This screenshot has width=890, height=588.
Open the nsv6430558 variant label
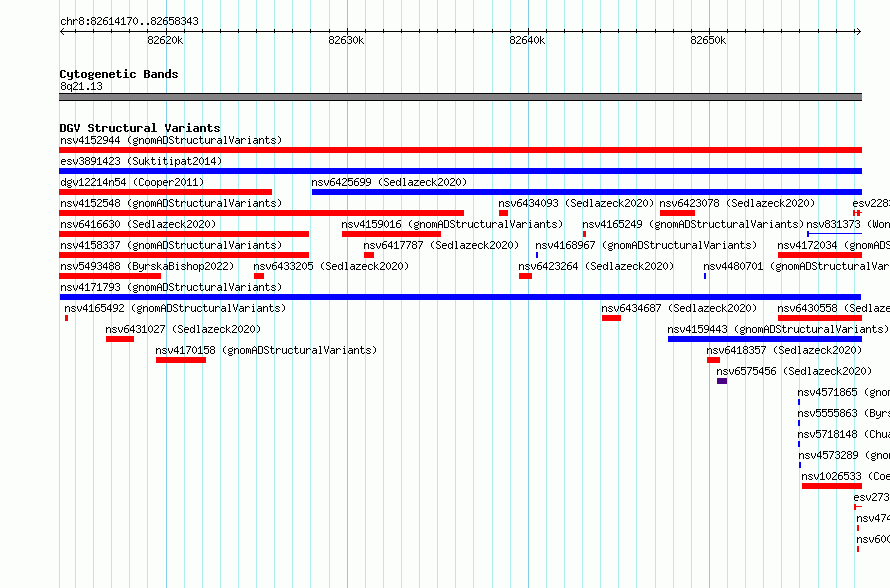(834, 308)
